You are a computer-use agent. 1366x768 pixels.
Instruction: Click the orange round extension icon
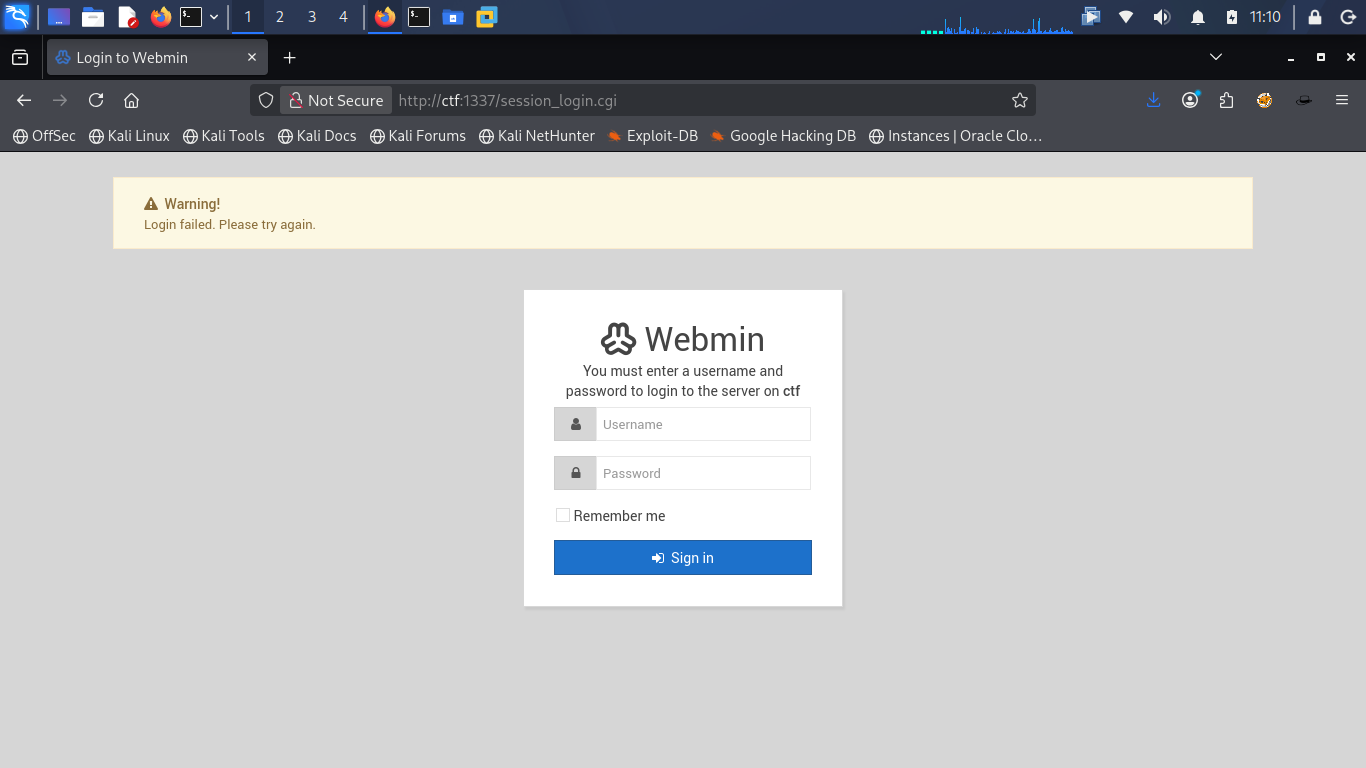coord(1265,100)
